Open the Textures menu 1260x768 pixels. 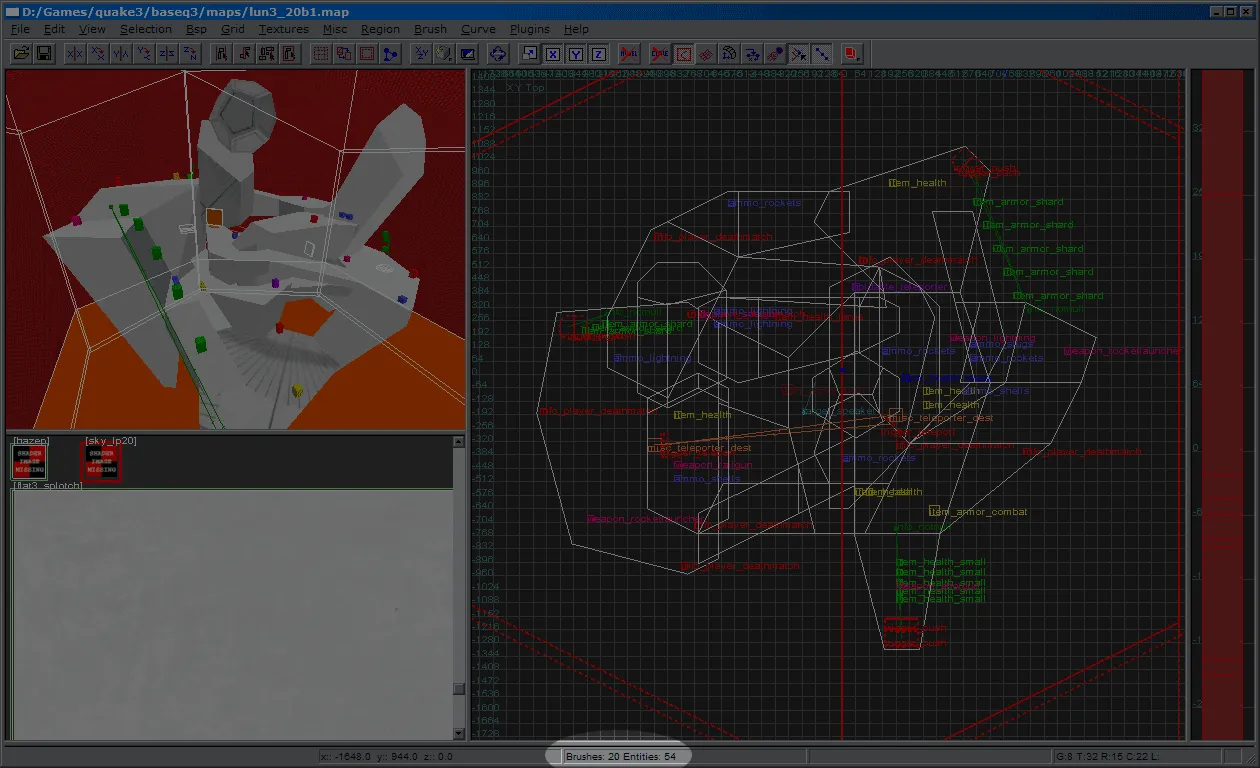284,29
